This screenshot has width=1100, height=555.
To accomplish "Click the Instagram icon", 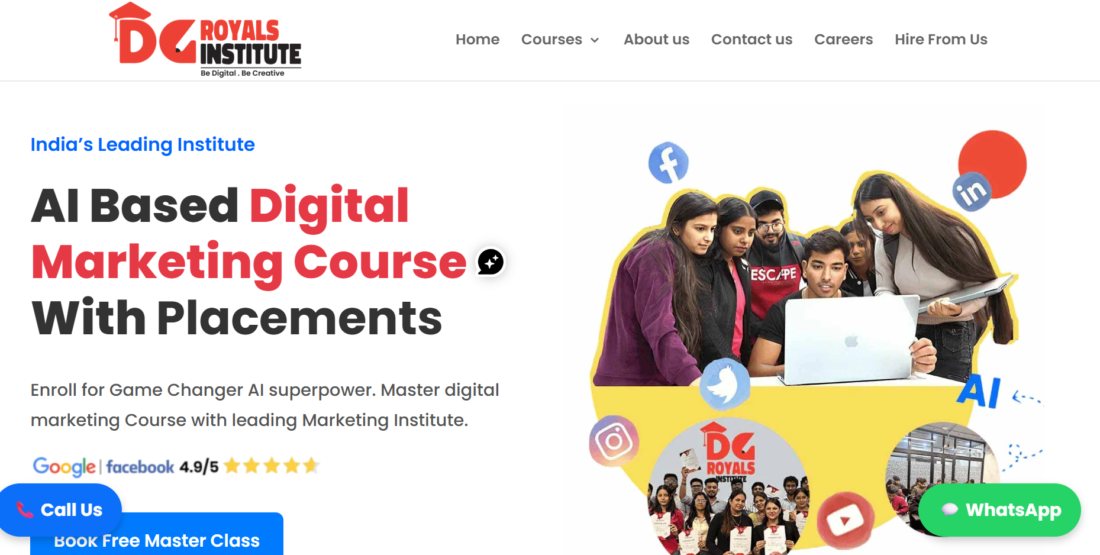I will [614, 441].
